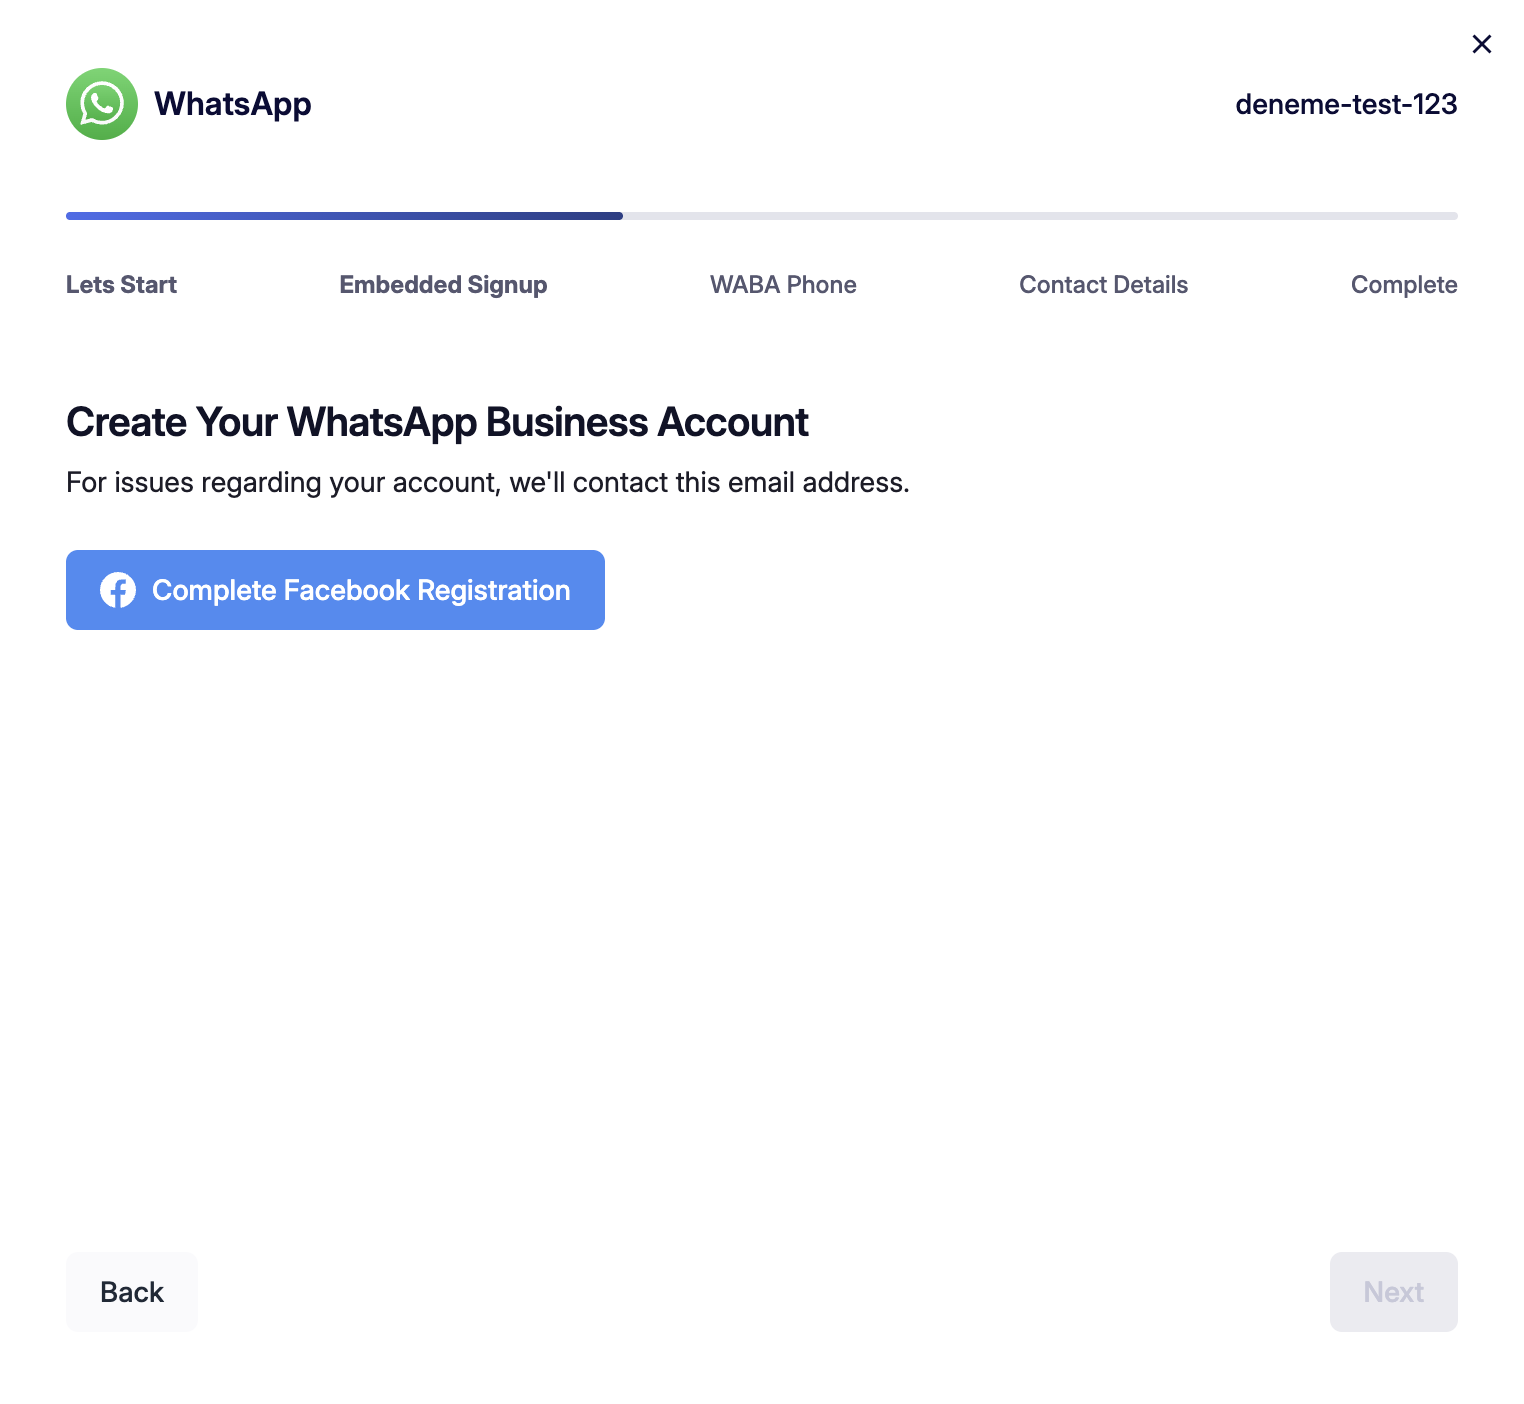
Task: Click the deneme-test-123 account name
Action: (x=1346, y=104)
